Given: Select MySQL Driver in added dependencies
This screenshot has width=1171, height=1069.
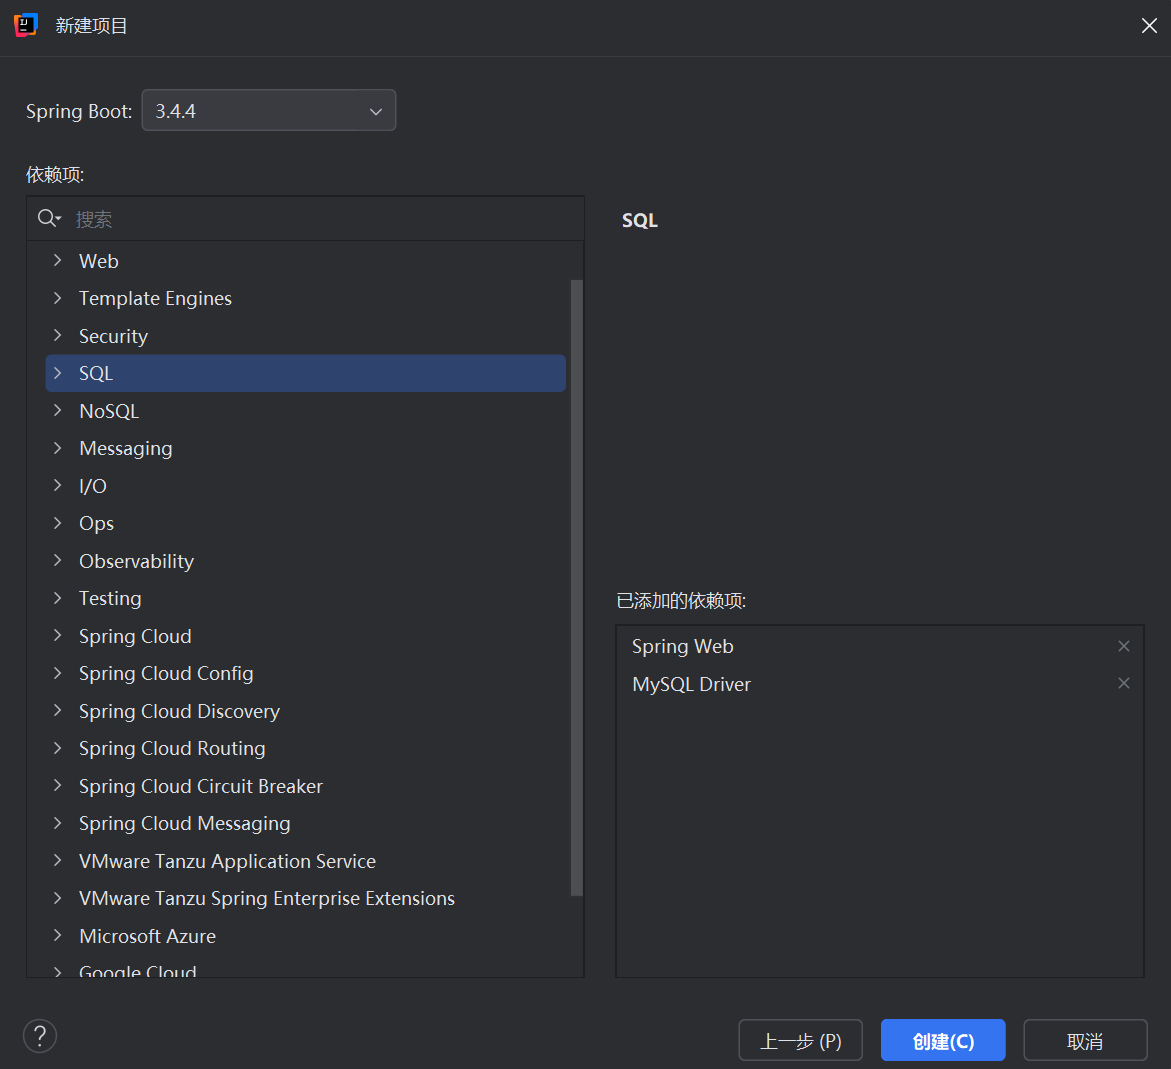Looking at the screenshot, I should (880, 684).
